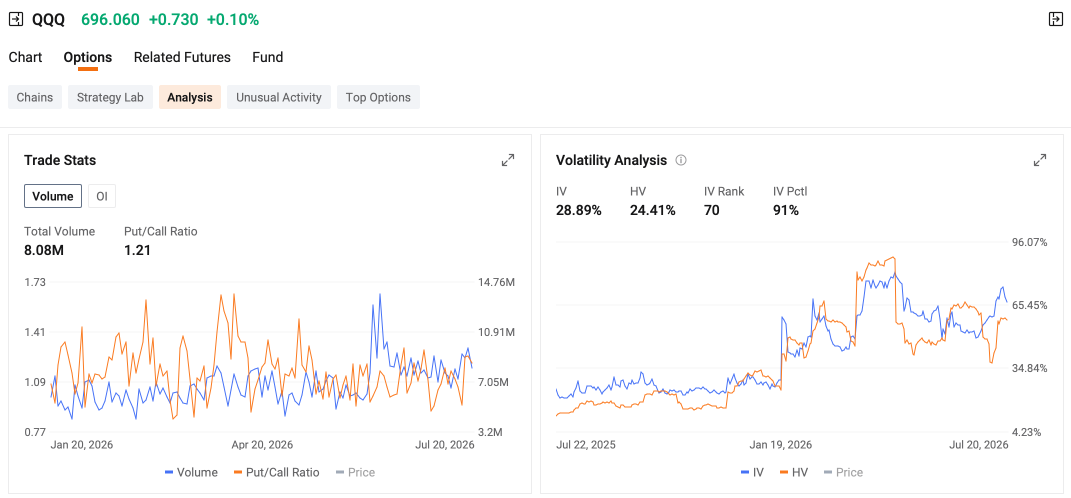
Task: Click the Jan 19, 2026 axis label
Action: pos(781,445)
